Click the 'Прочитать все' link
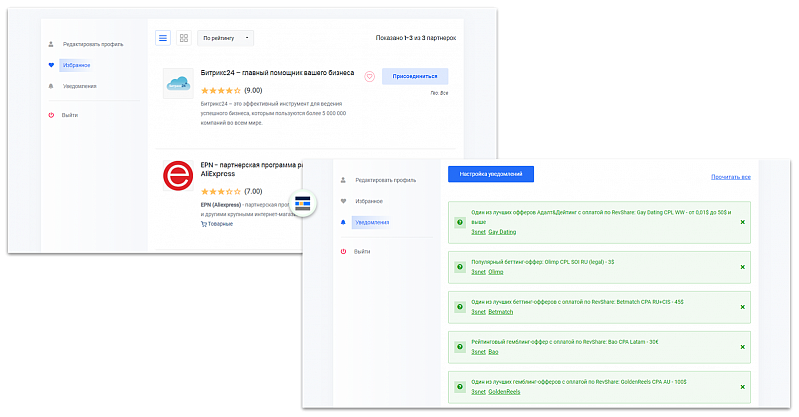Image resolution: width=799 pixels, height=417 pixels. [731, 177]
